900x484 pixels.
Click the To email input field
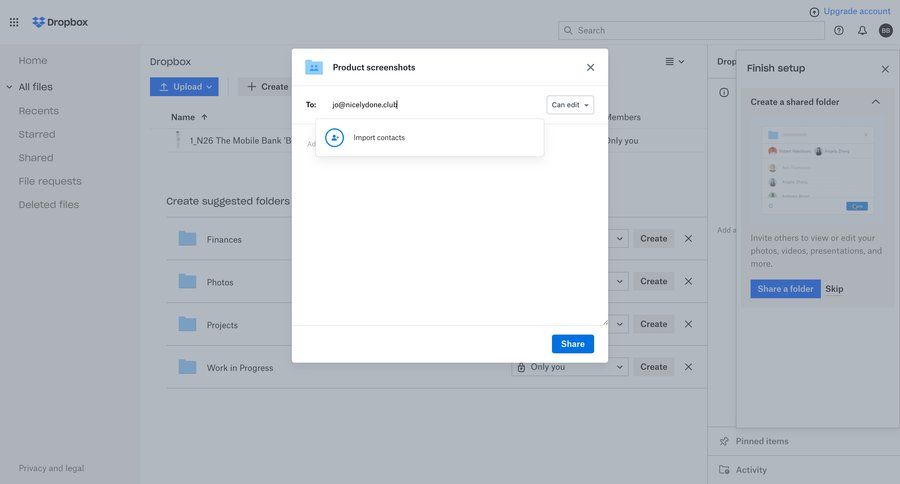[x=436, y=104]
